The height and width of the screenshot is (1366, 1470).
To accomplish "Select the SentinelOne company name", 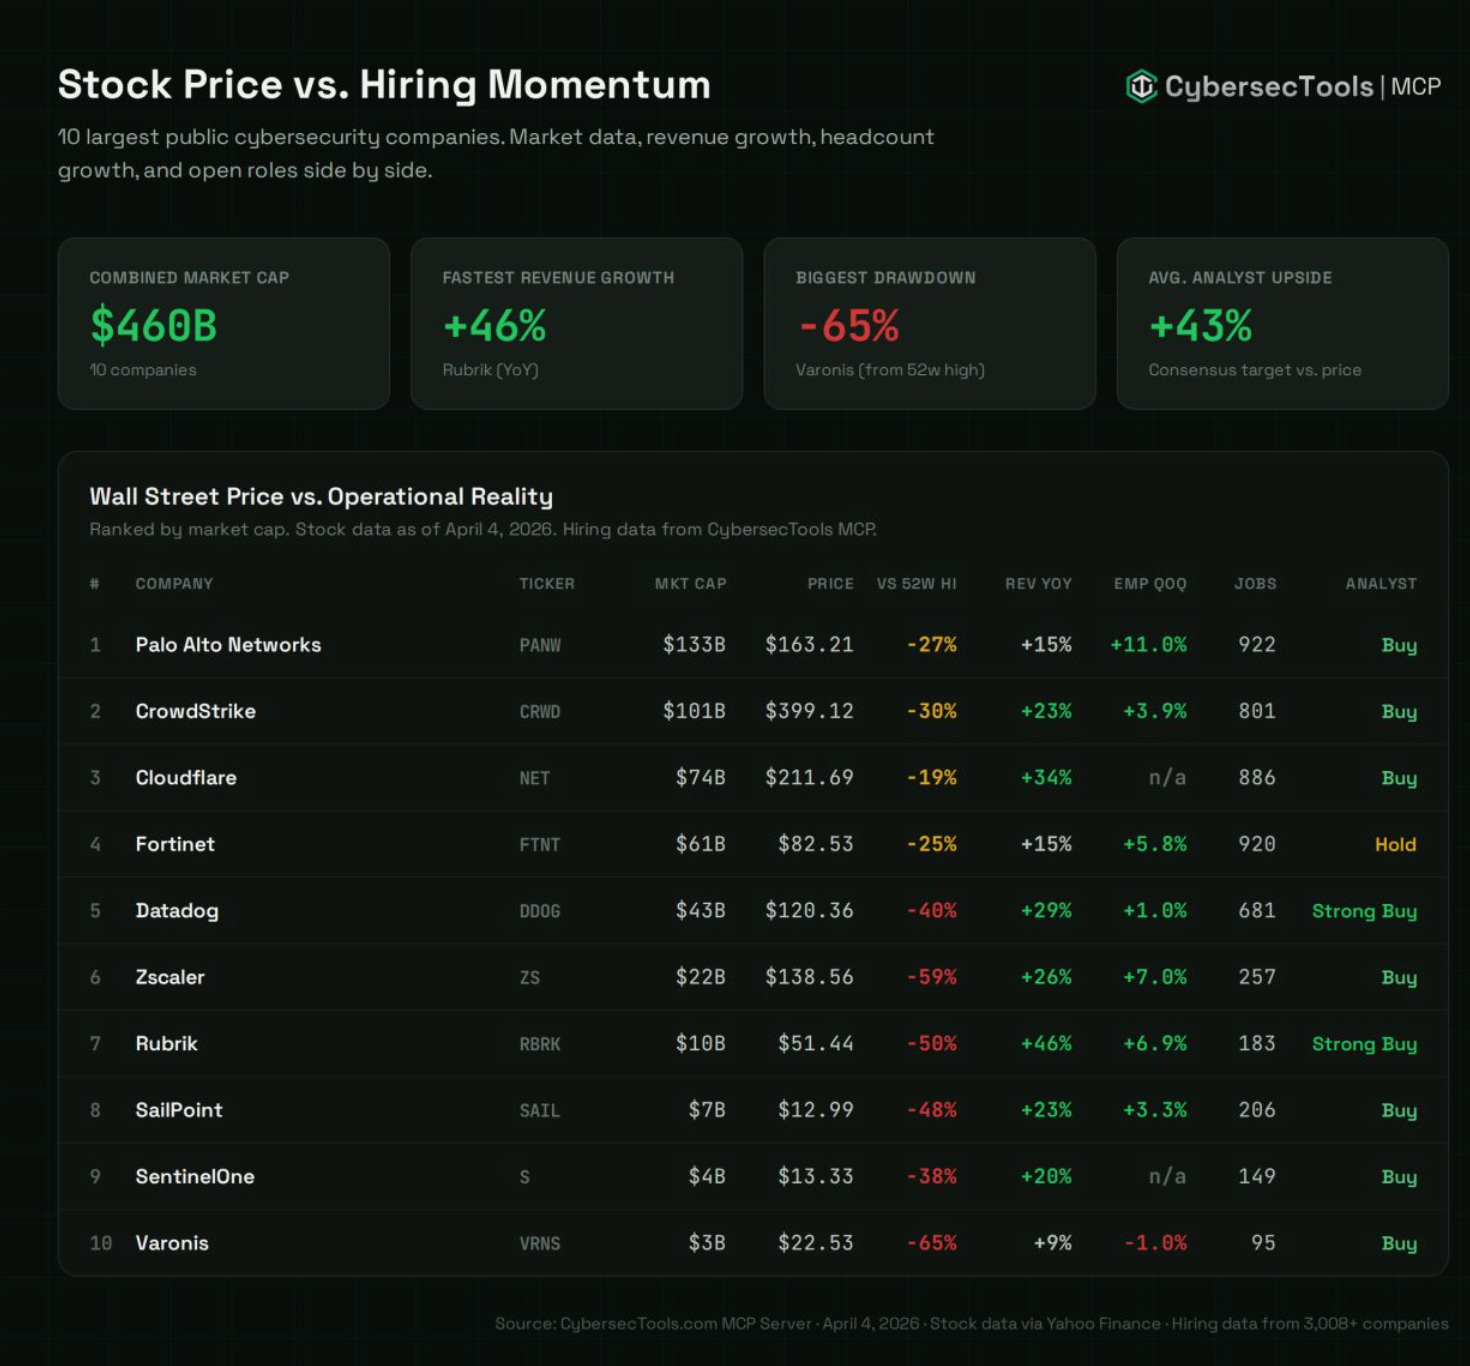I will coord(195,1176).
